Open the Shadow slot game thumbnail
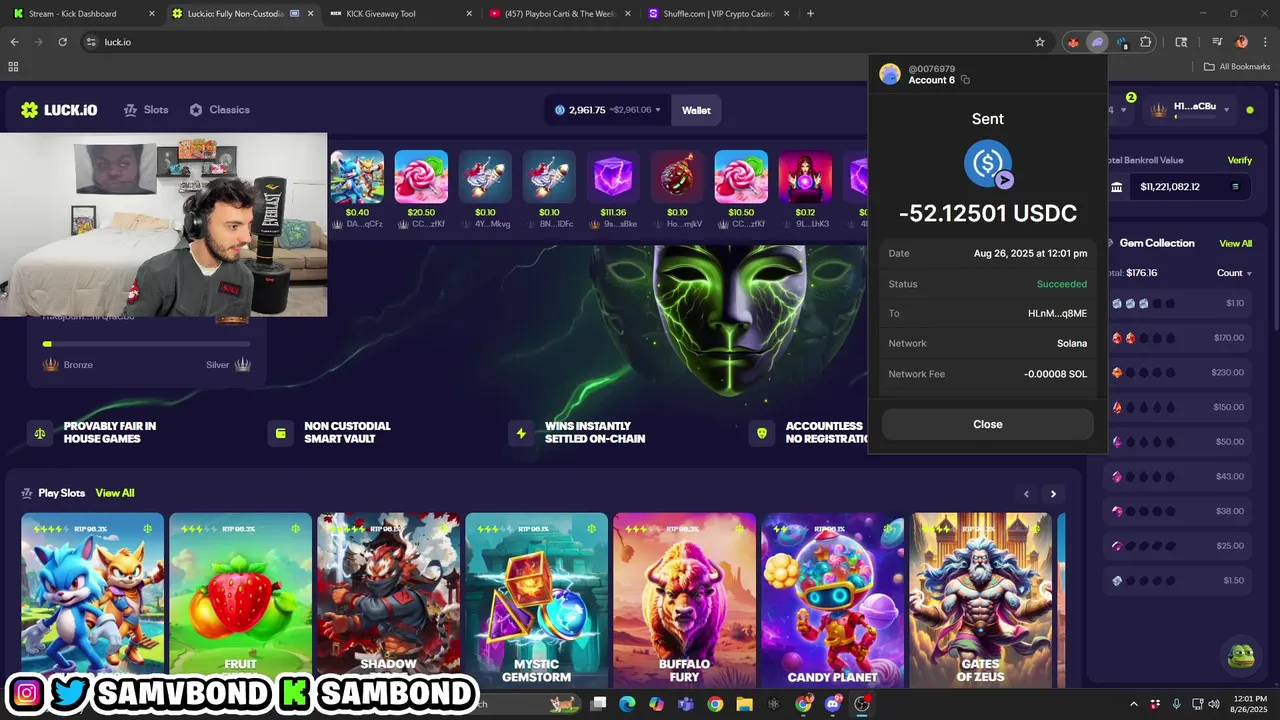This screenshot has height=720, width=1280. 388,600
